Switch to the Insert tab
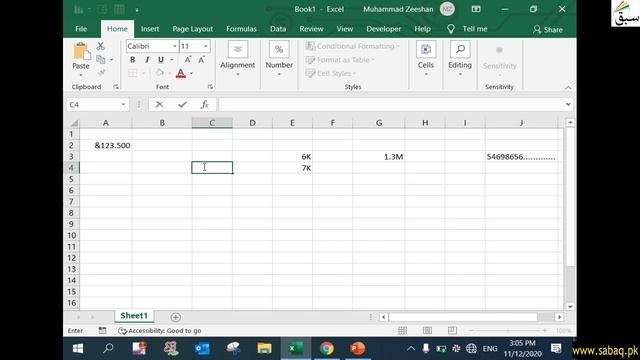The image size is (640, 360). coord(150,29)
